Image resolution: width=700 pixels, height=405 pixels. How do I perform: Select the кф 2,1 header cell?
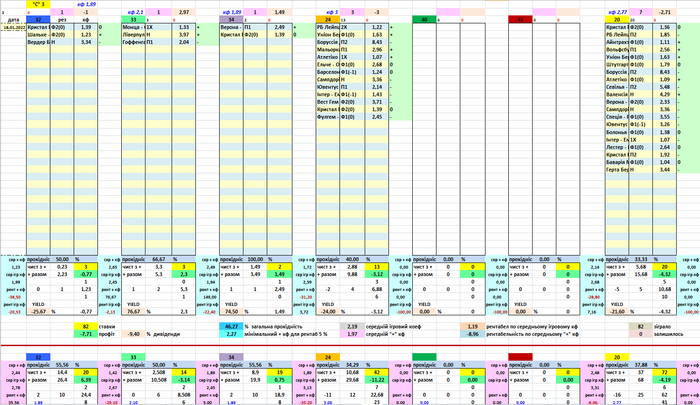[x=133, y=12]
